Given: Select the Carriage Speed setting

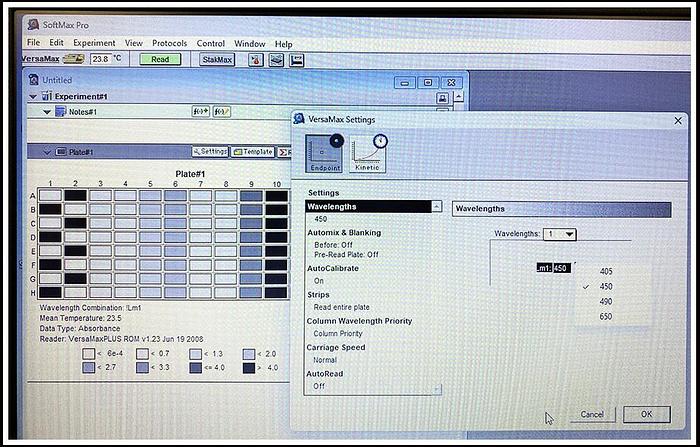Looking at the screenshot, I should point(336,347).
